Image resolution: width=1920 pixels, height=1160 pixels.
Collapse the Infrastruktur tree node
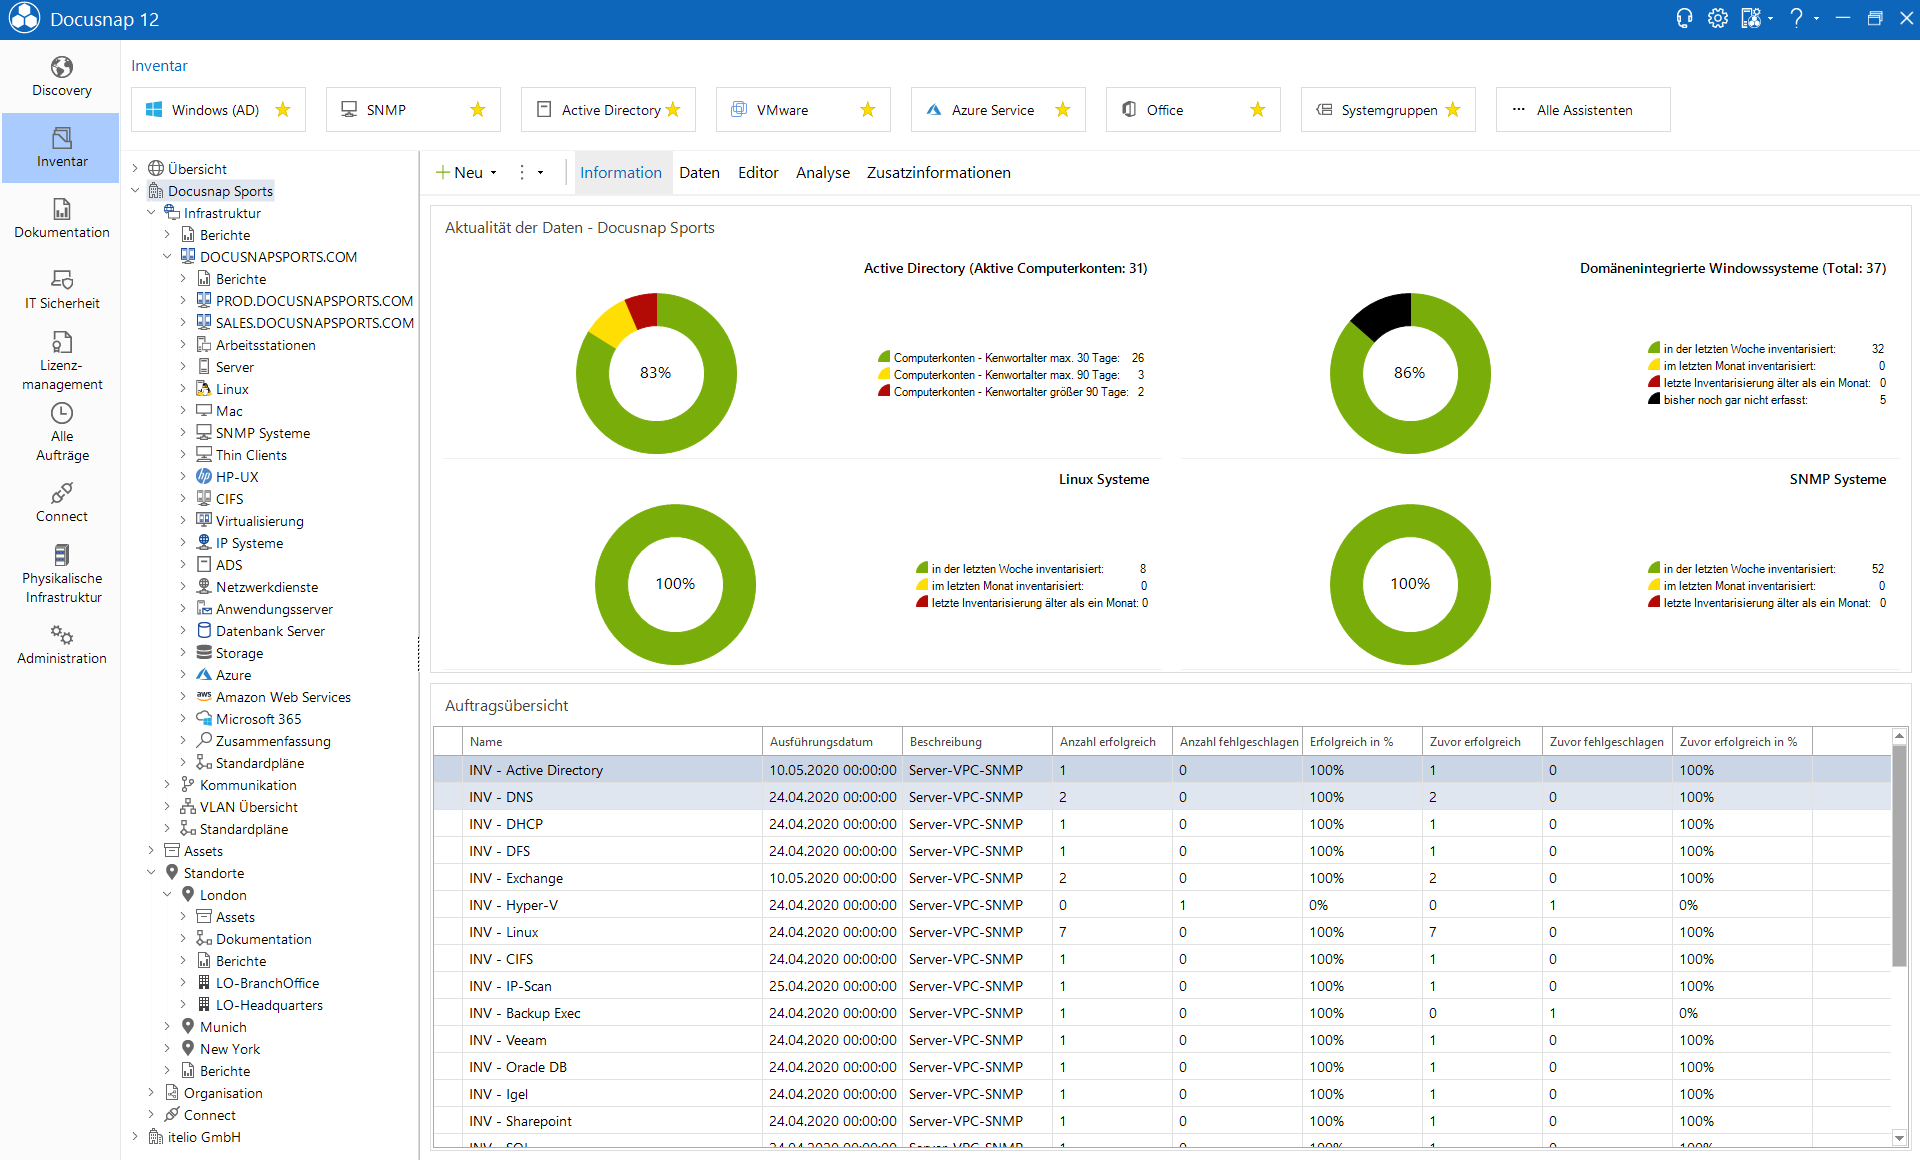pos(151,213)
